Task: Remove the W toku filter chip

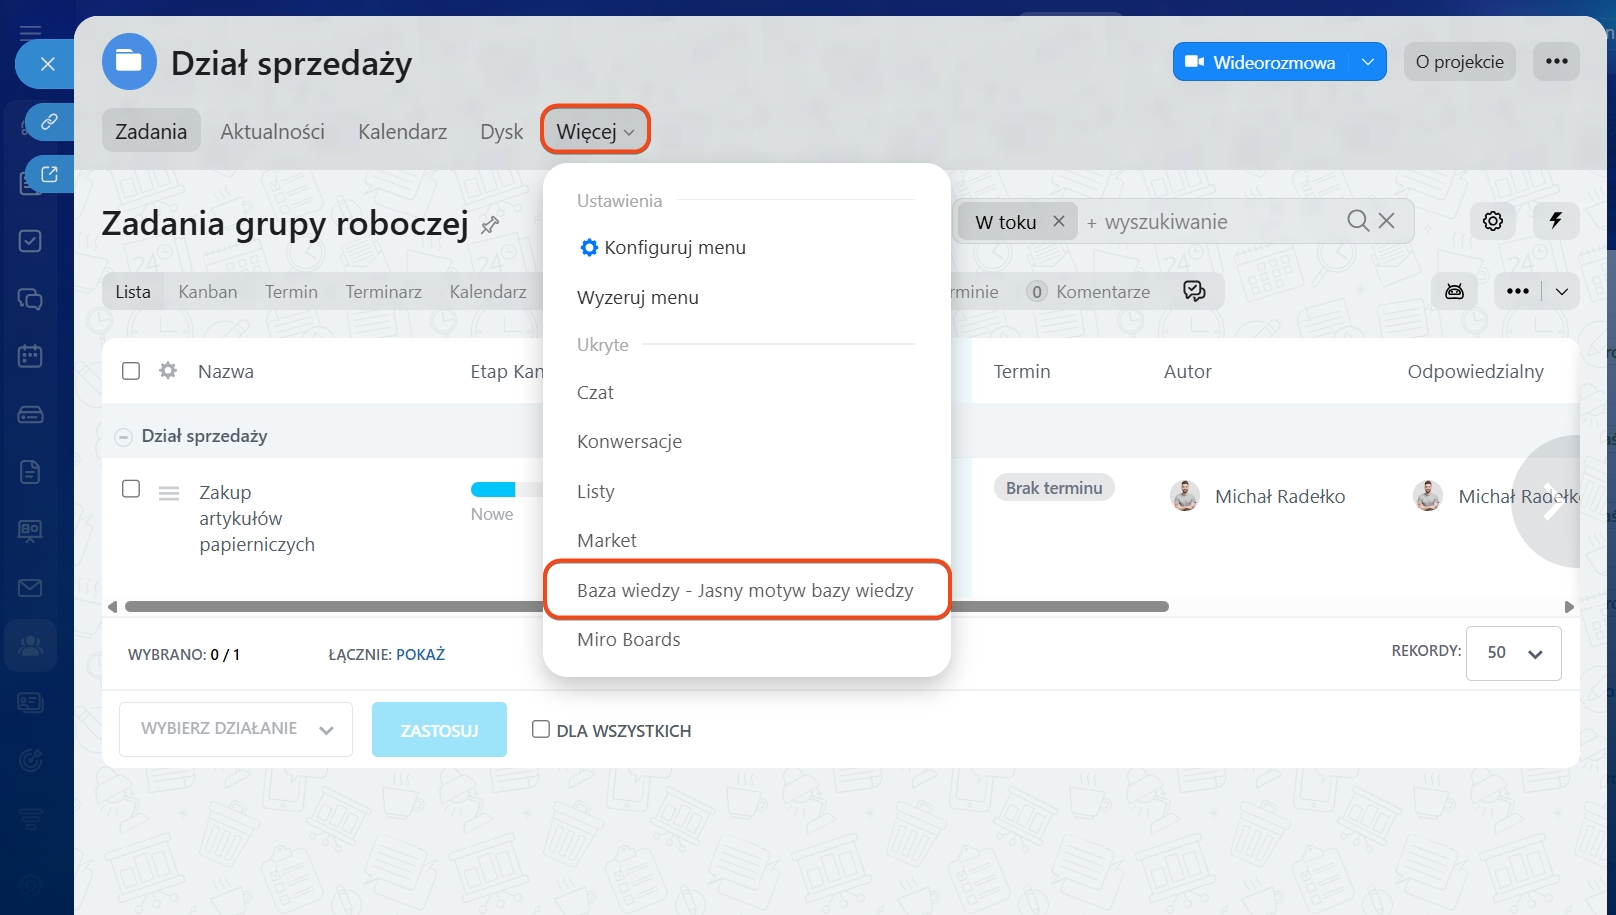Action: tap(1059, 221)
